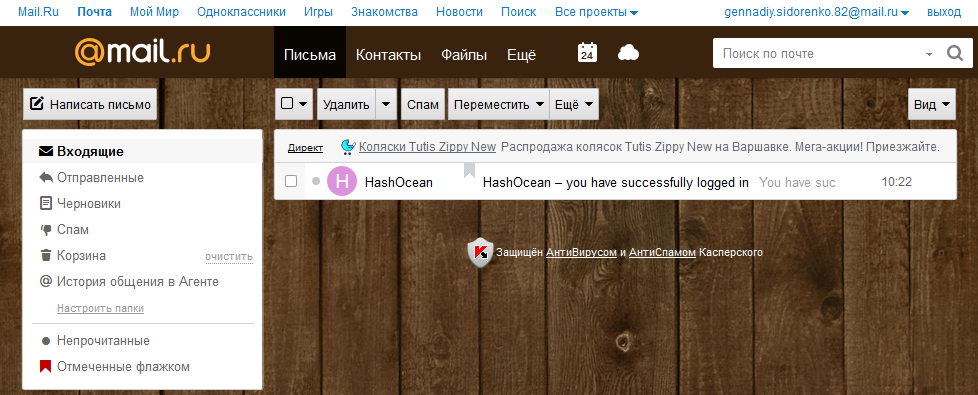Open the Файлы tab
The image size is (978, 395).
[x=464, y=54]
